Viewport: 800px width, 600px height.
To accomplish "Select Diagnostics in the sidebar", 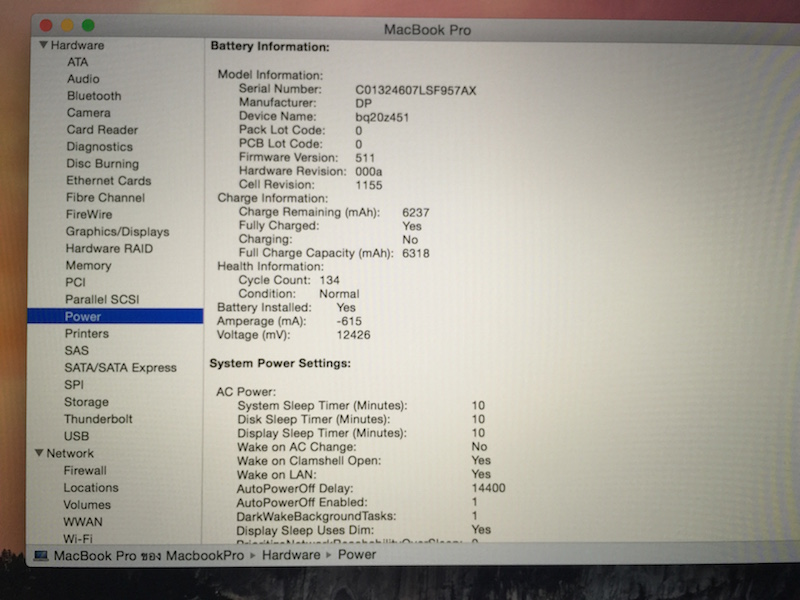I will point(99,146).
